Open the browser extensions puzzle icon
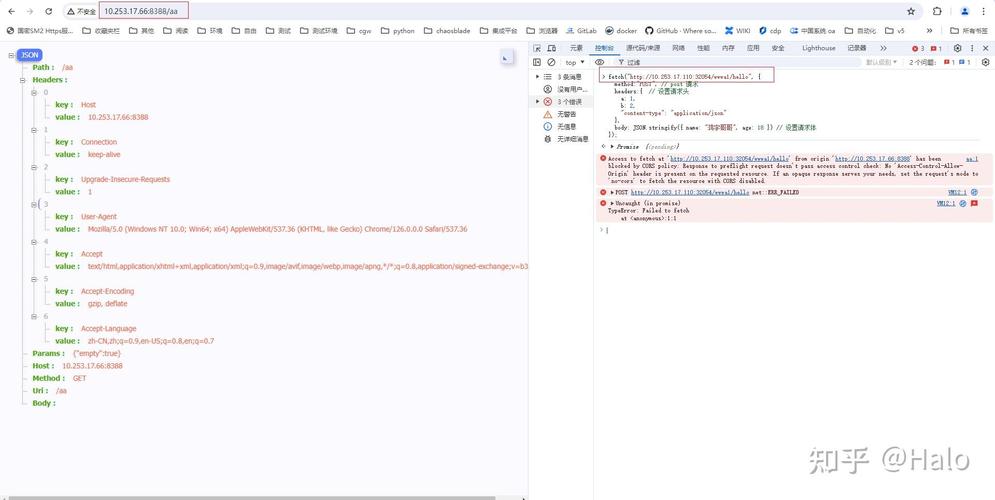995x500 pixels. coord(937,11)
